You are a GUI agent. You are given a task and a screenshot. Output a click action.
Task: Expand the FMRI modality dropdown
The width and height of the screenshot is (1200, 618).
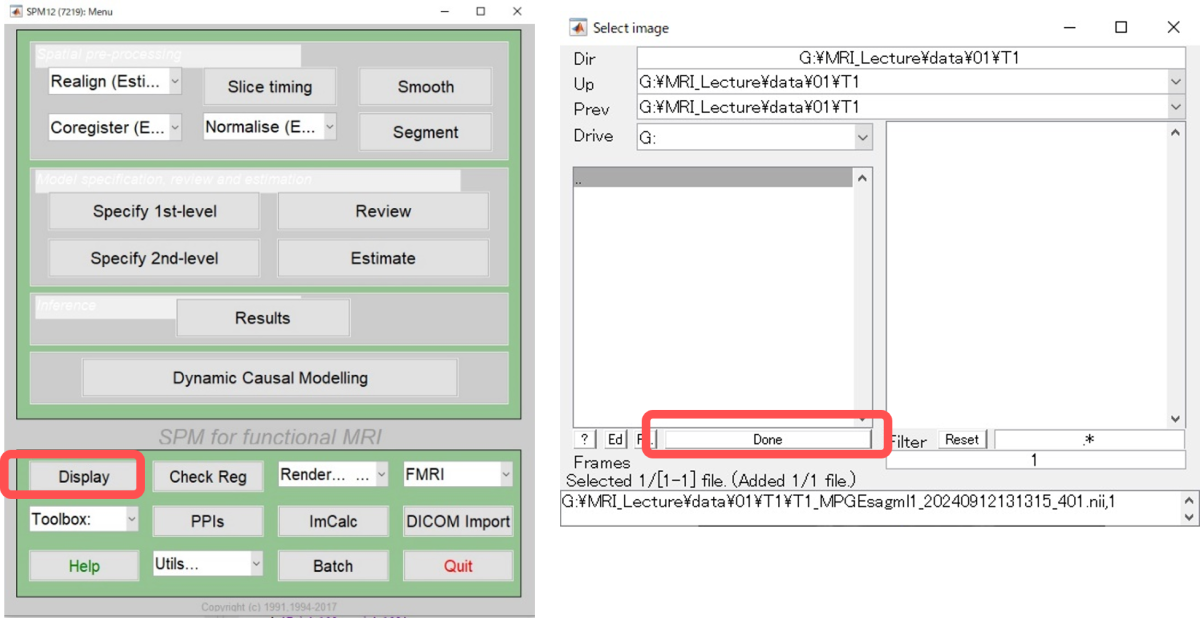click(x=457, y=474)
